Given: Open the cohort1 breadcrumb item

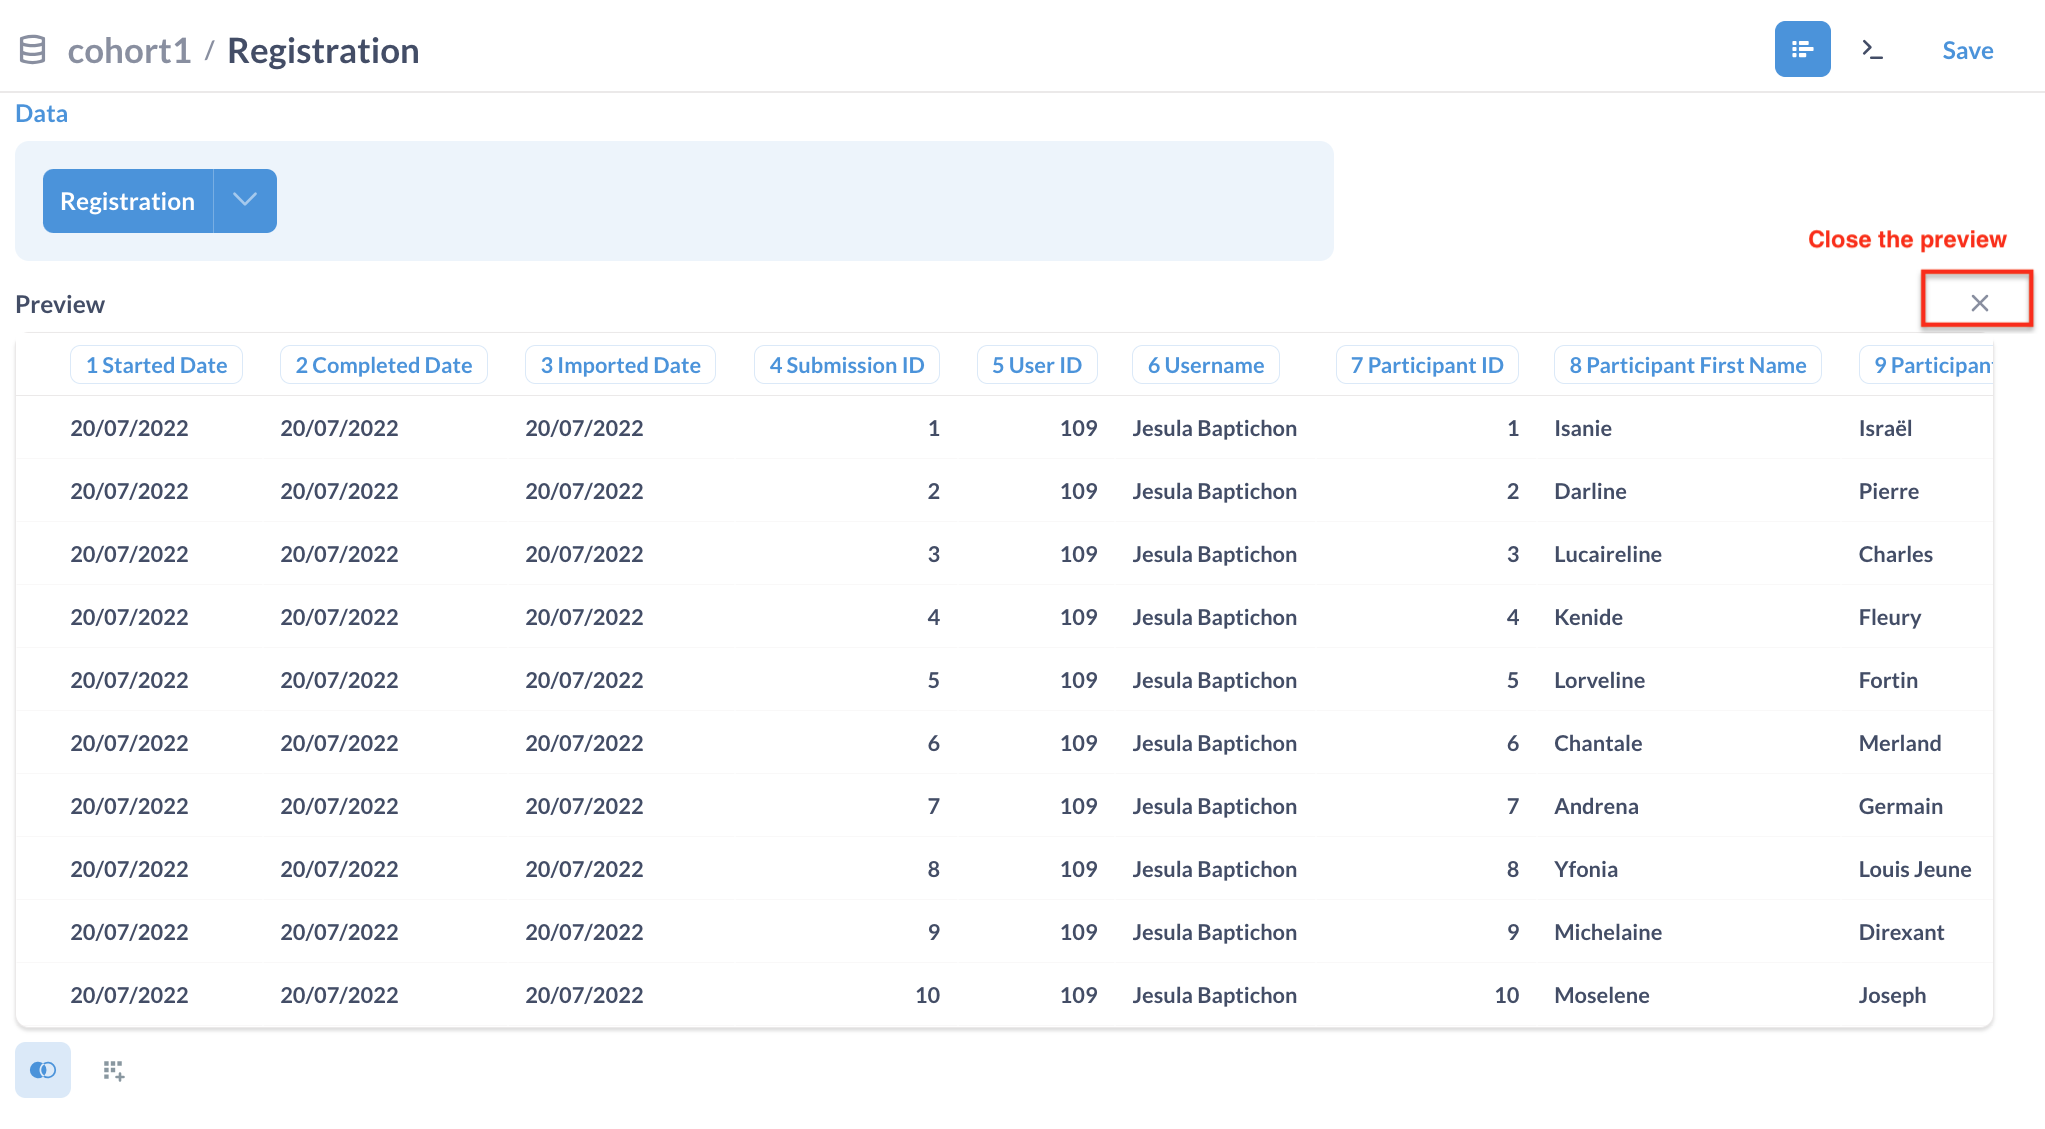Looking at the screenshot, I should click(130, 50).
